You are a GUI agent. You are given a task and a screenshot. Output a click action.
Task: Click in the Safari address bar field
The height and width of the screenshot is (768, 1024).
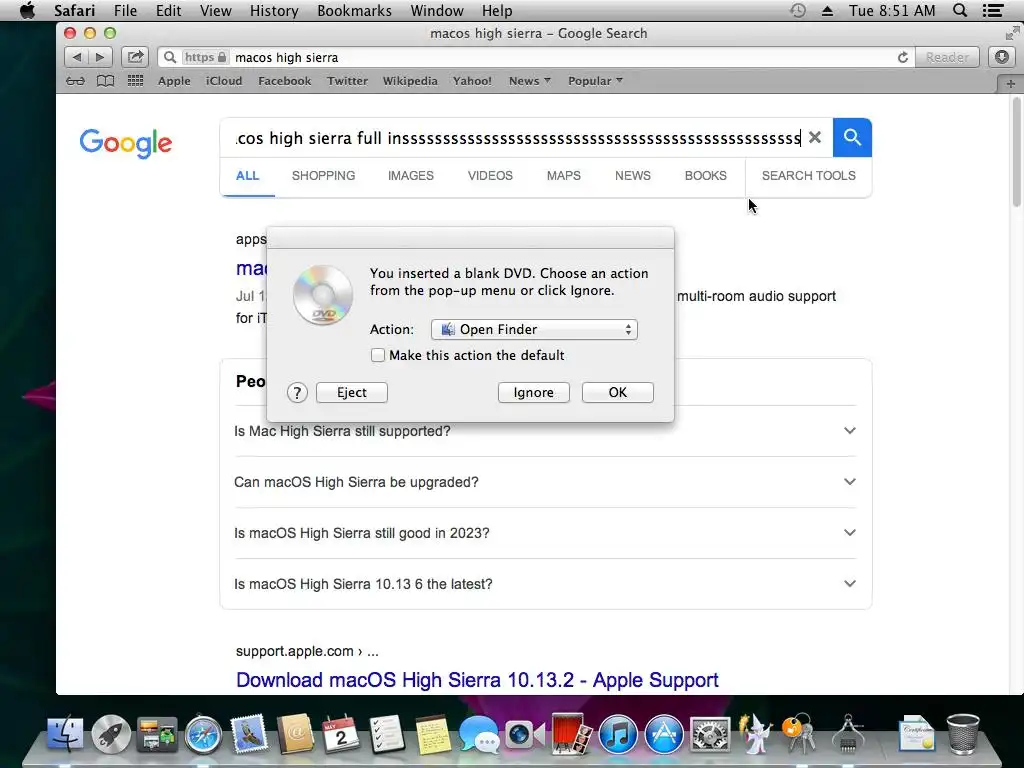tap(536, 57)
